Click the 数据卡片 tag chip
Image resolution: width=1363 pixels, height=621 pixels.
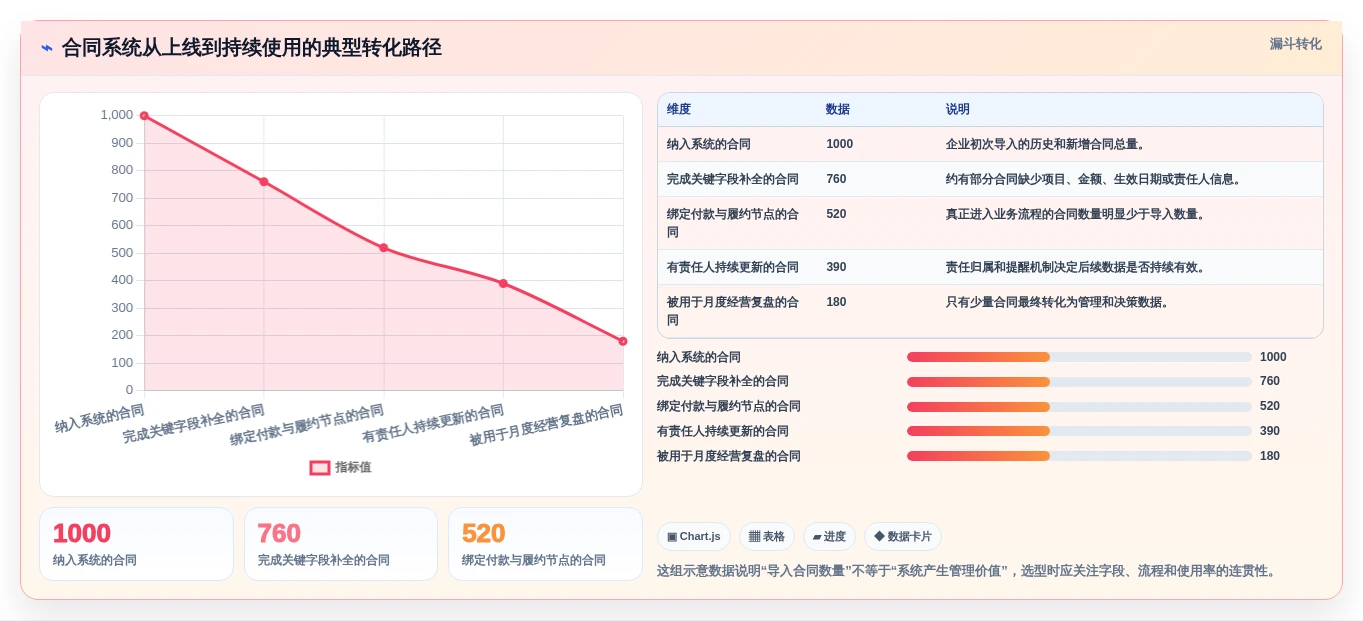(903, 536)
